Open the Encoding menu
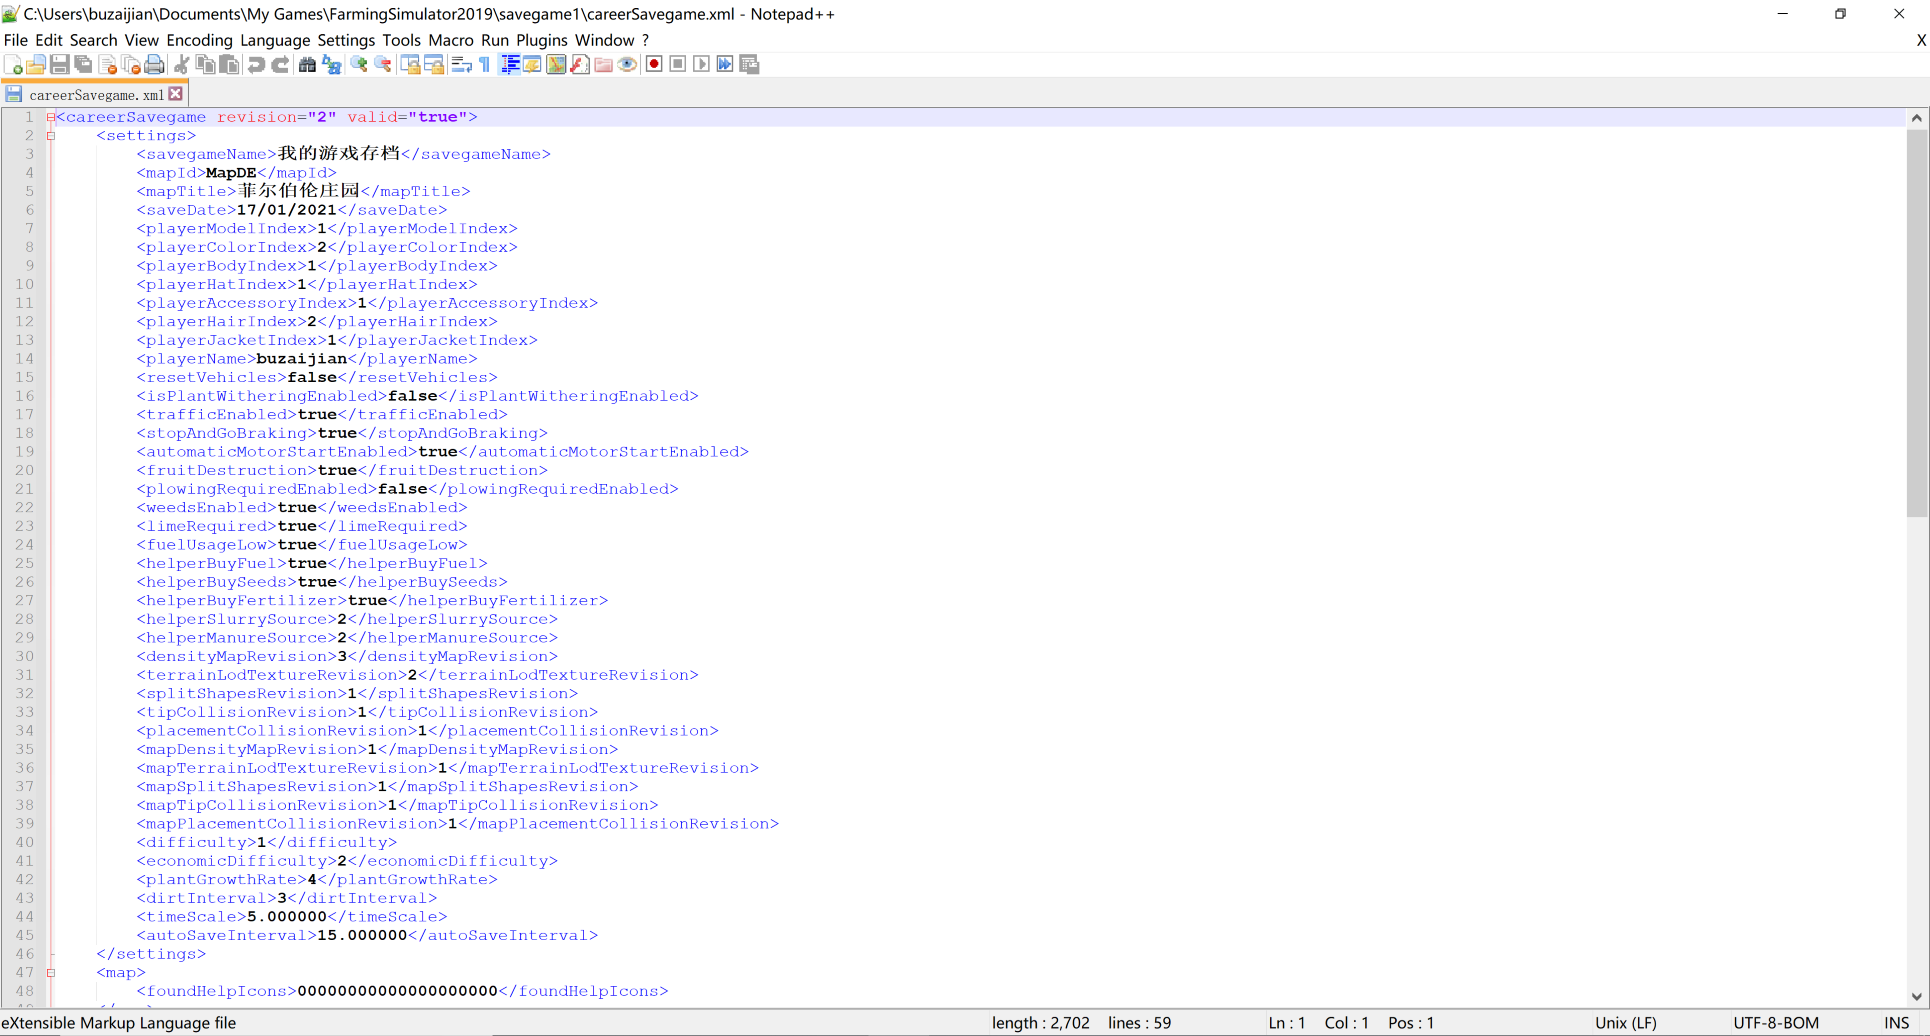The height and width of the screenshot is (1036, 1930). [199, 40]
